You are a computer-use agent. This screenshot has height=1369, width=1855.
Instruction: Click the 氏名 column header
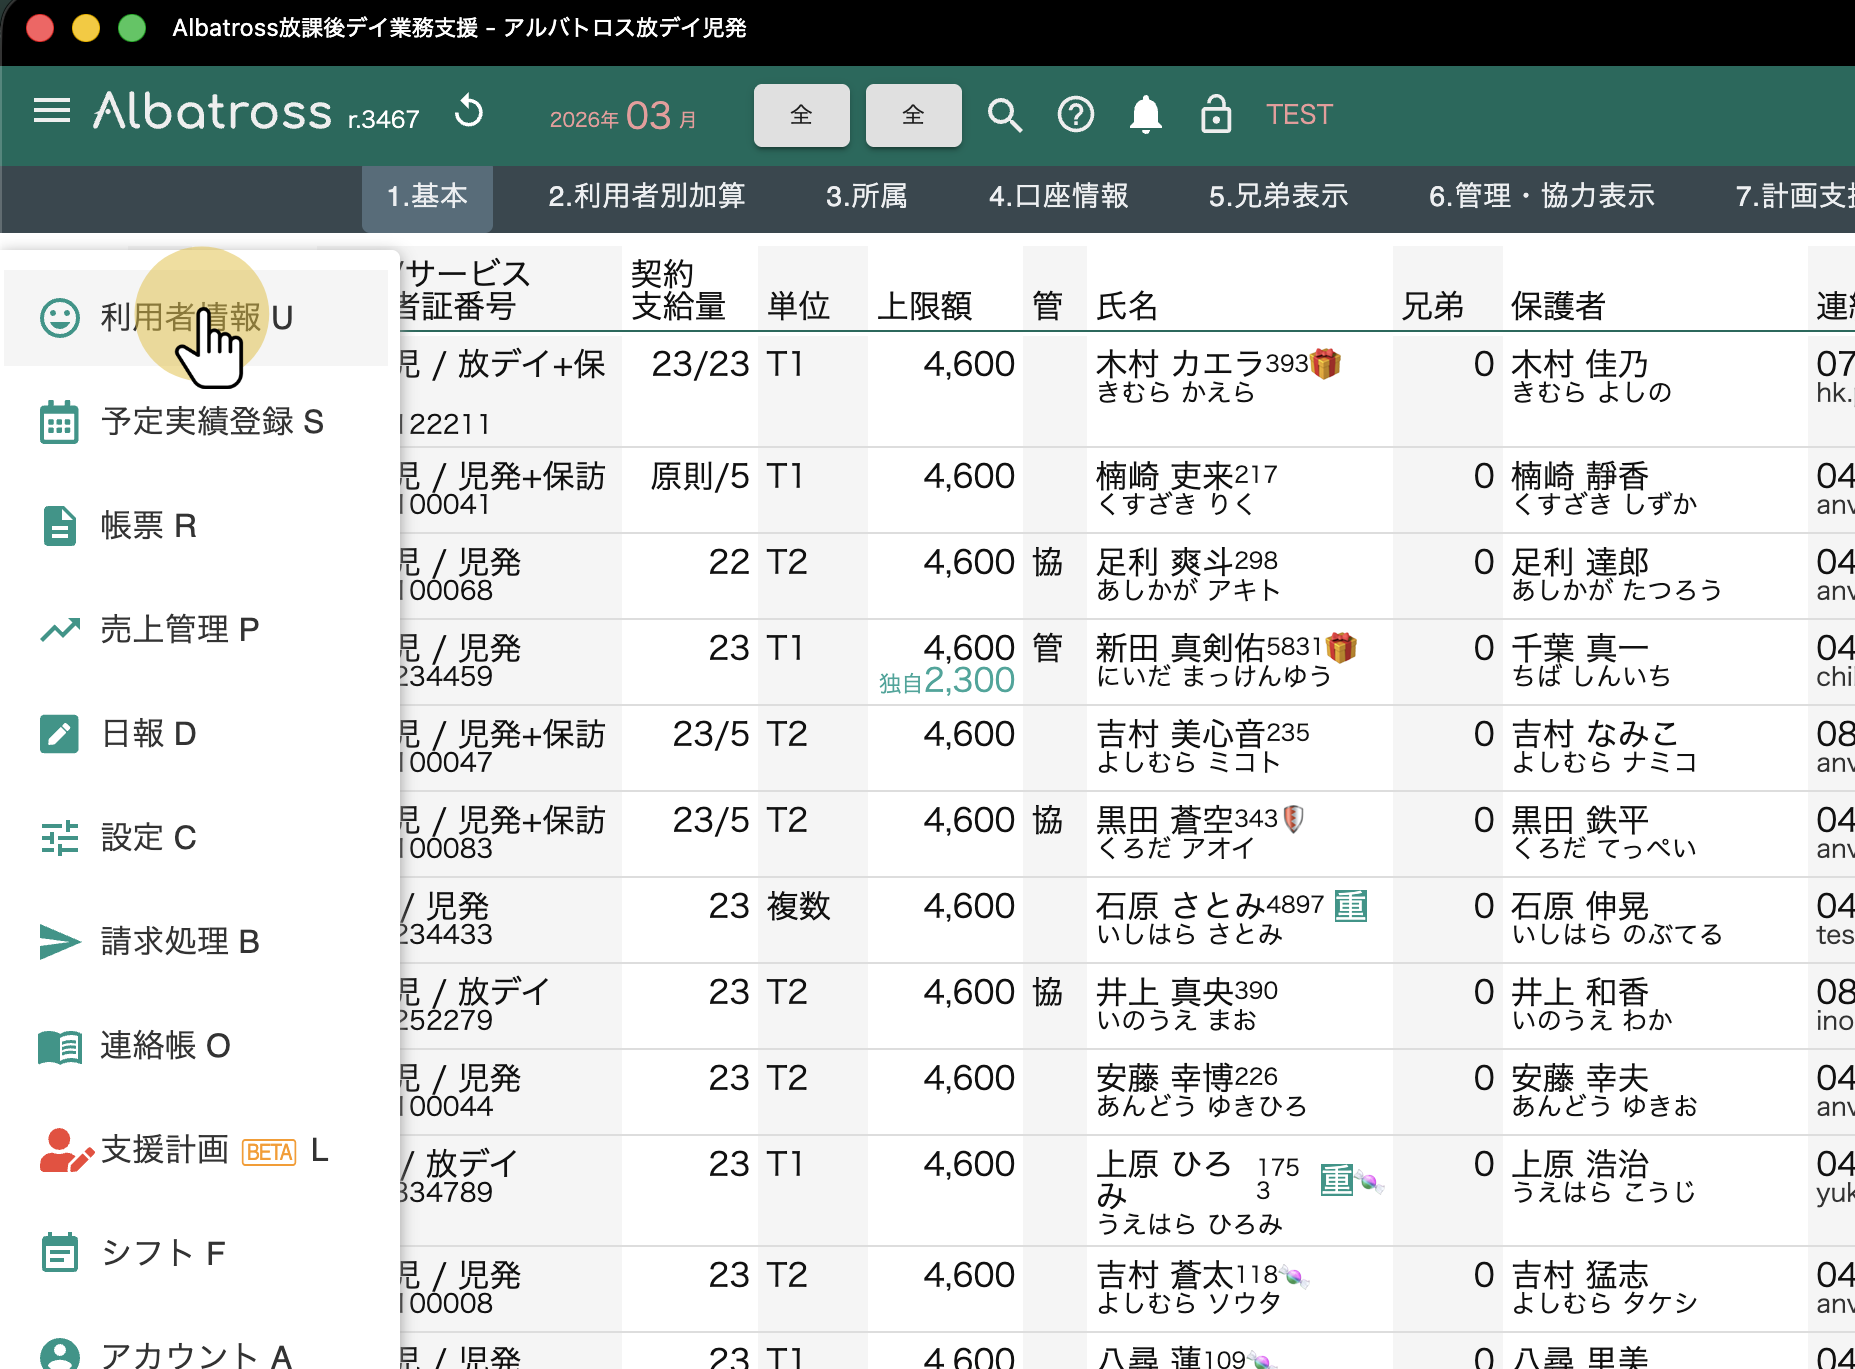tap(1127, 305)
